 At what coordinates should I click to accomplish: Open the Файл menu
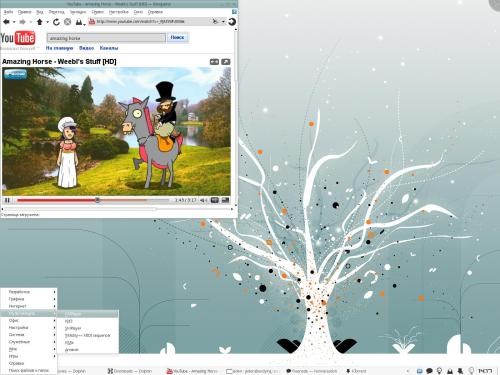click(8, 12)
